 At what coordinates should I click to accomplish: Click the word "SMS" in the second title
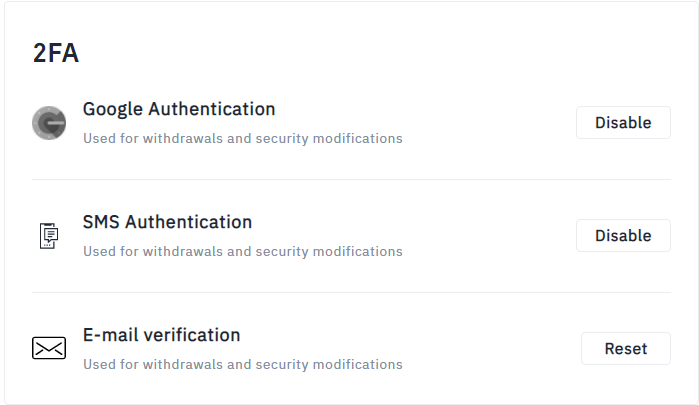pyautogui.click(x=101, y=222)
